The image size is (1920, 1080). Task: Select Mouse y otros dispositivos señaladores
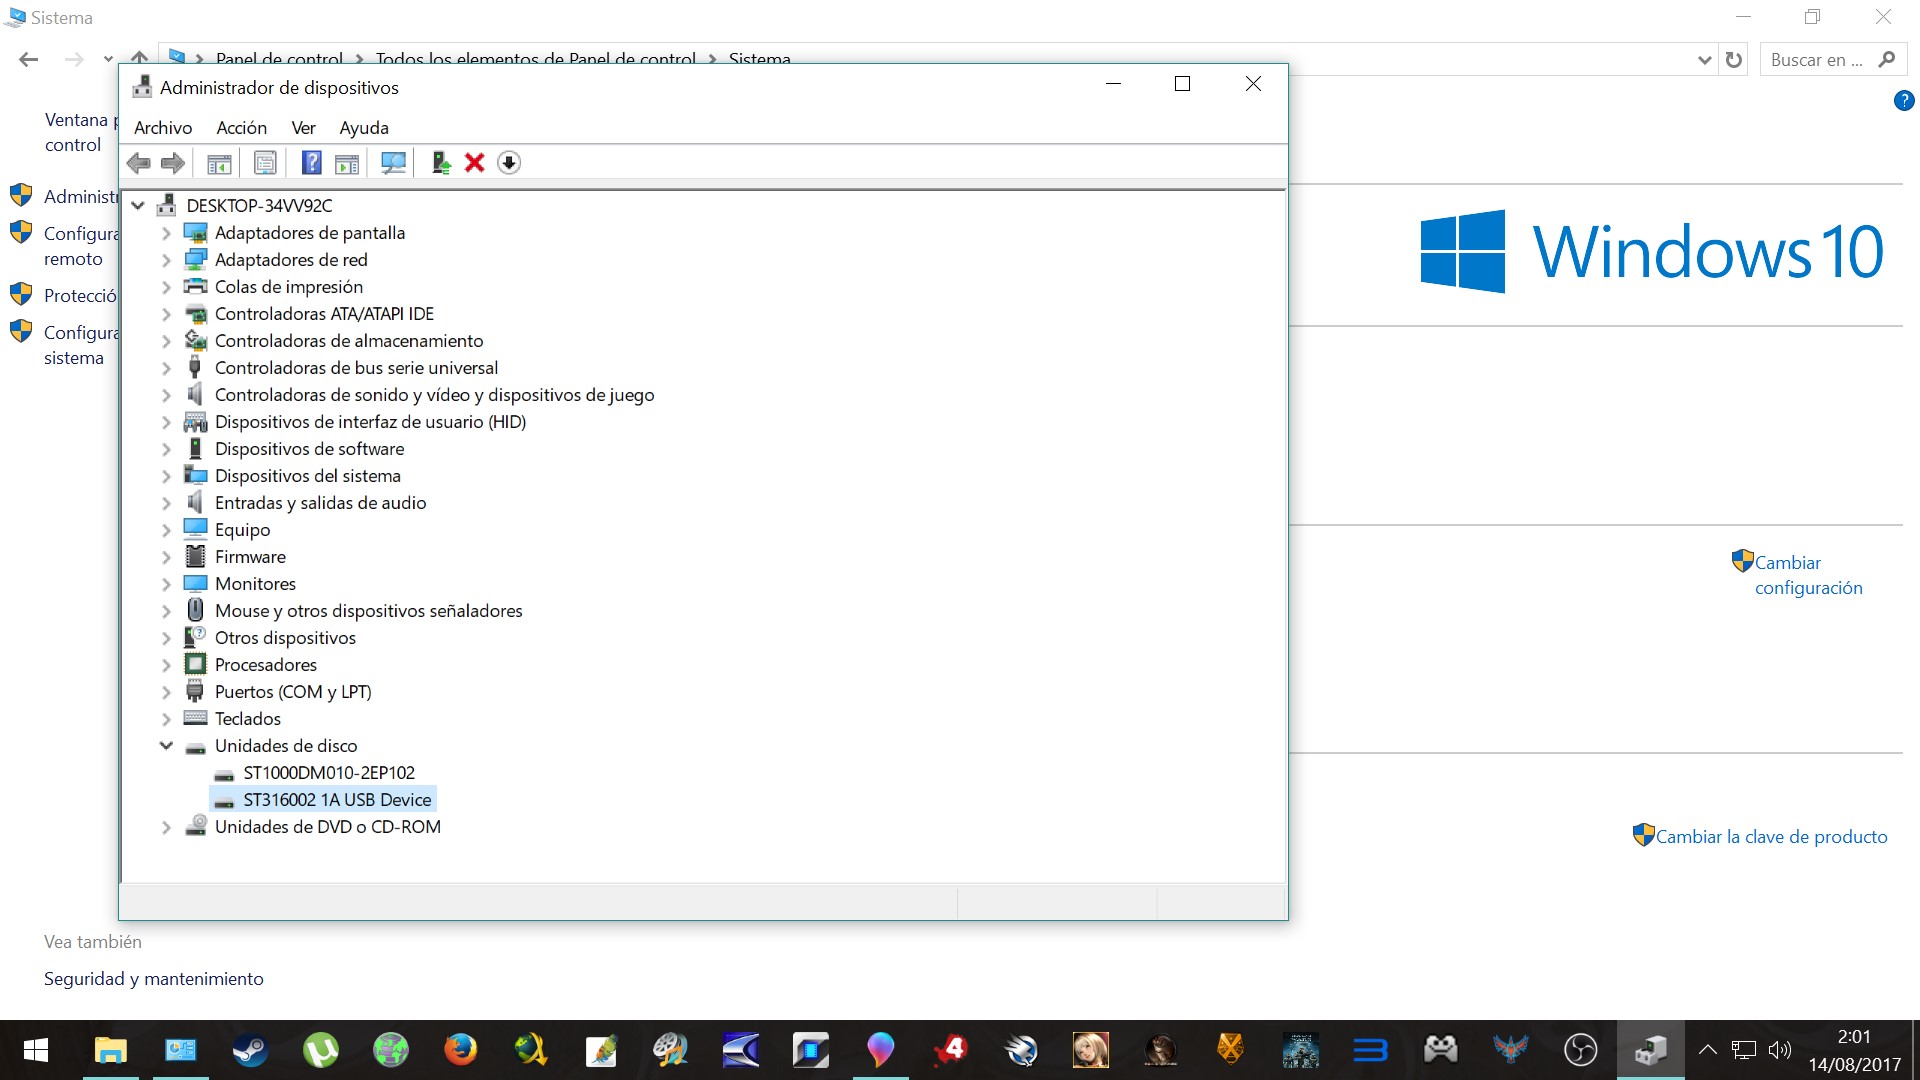click(368, 611)
